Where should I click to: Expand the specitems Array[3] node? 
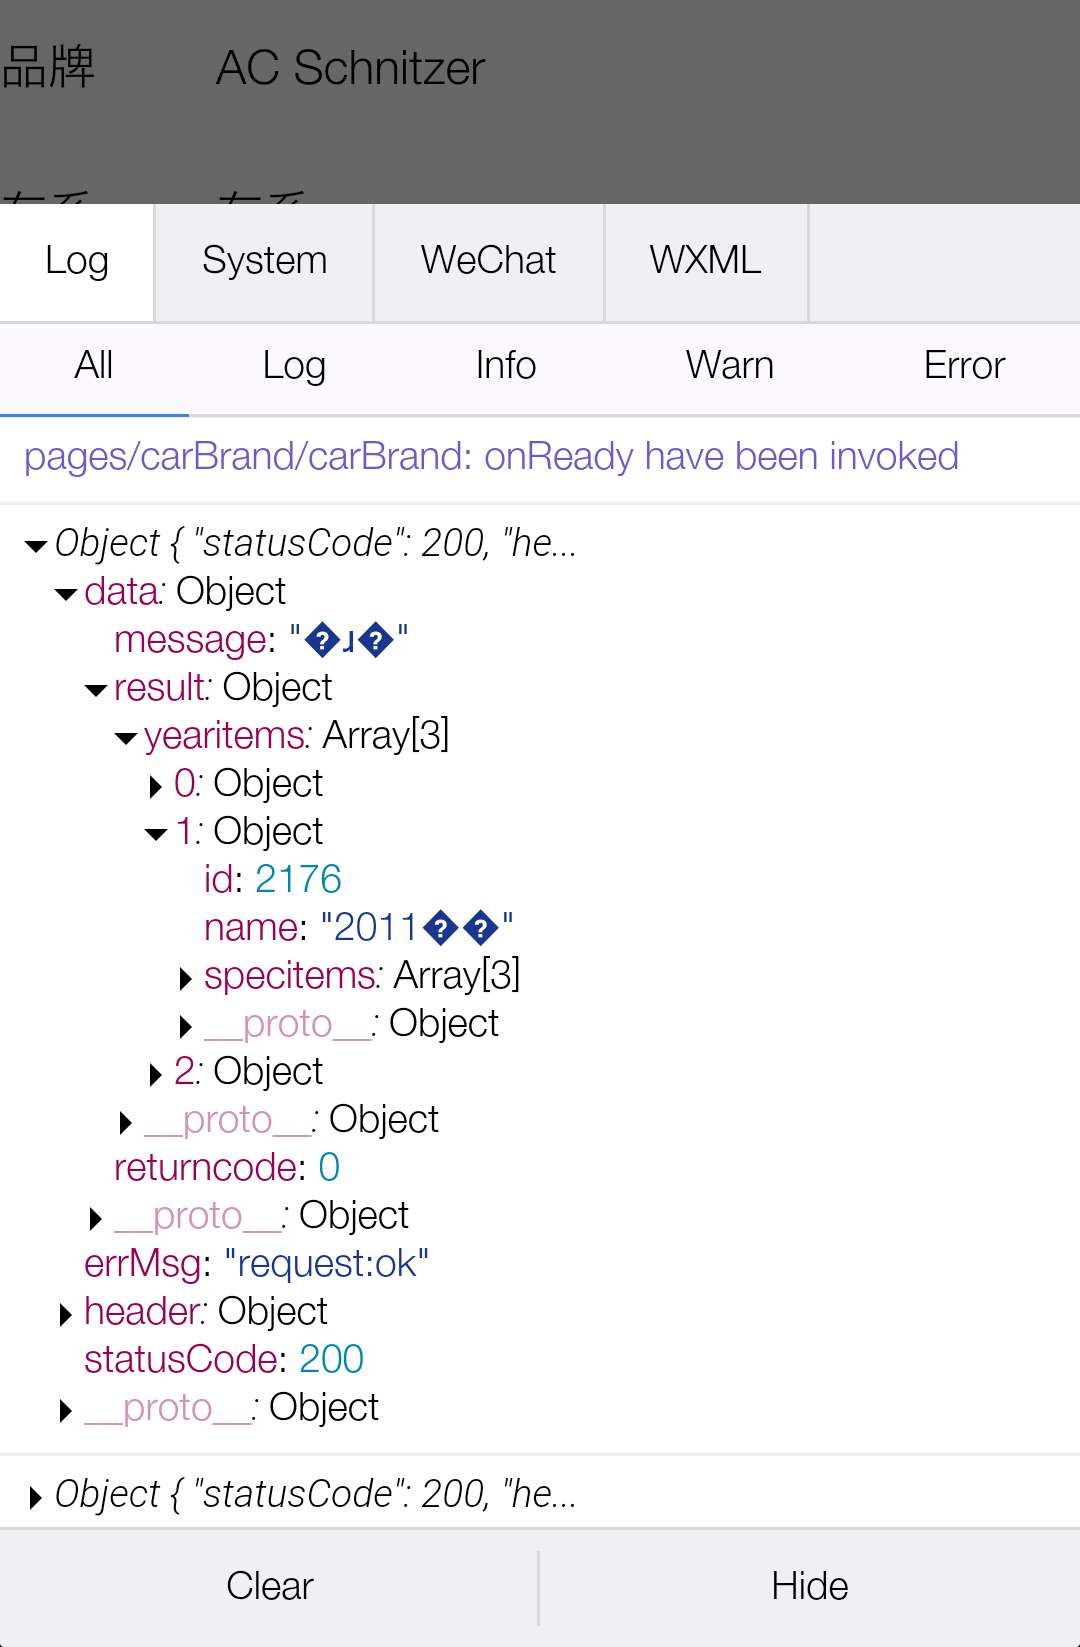pyautogui.click(x=186, y=979)
